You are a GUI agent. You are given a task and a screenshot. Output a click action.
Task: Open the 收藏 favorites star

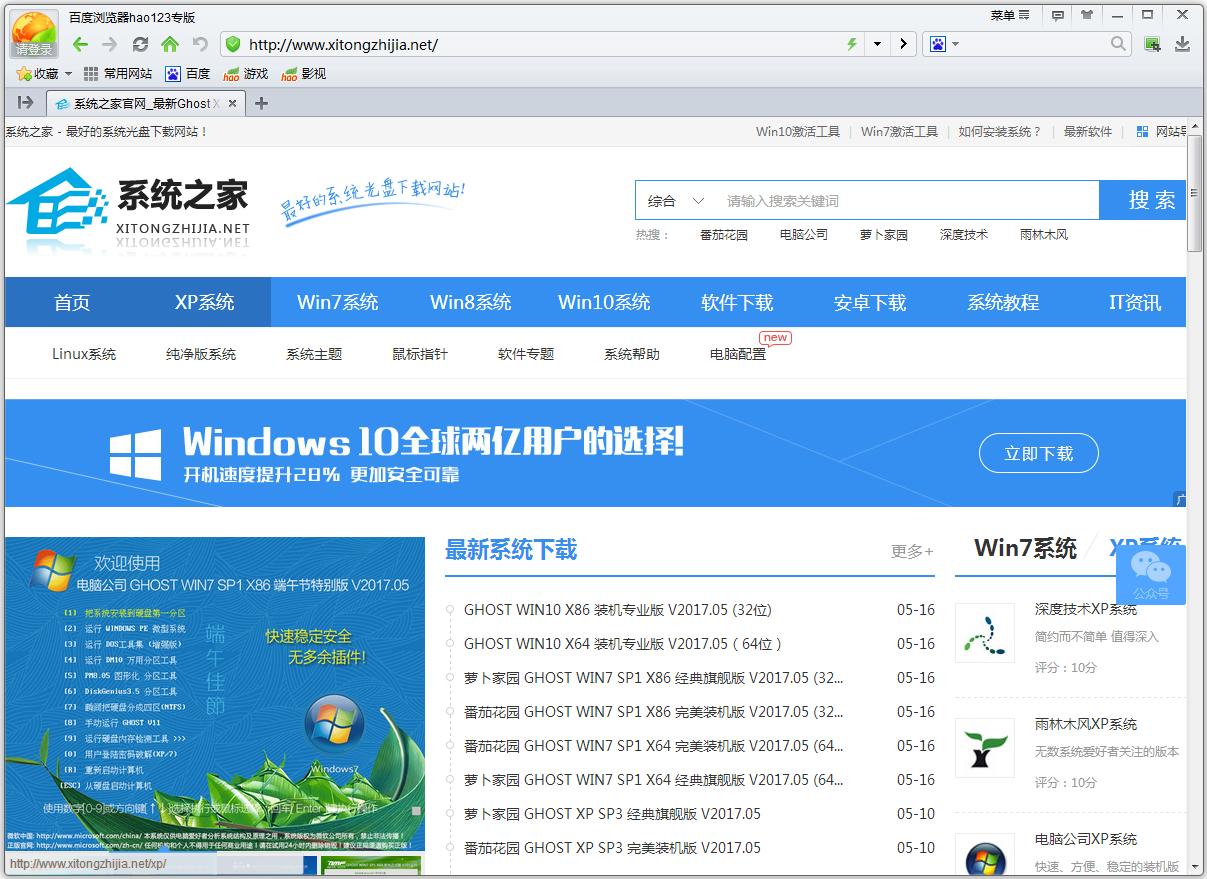[x=38, y=74]
